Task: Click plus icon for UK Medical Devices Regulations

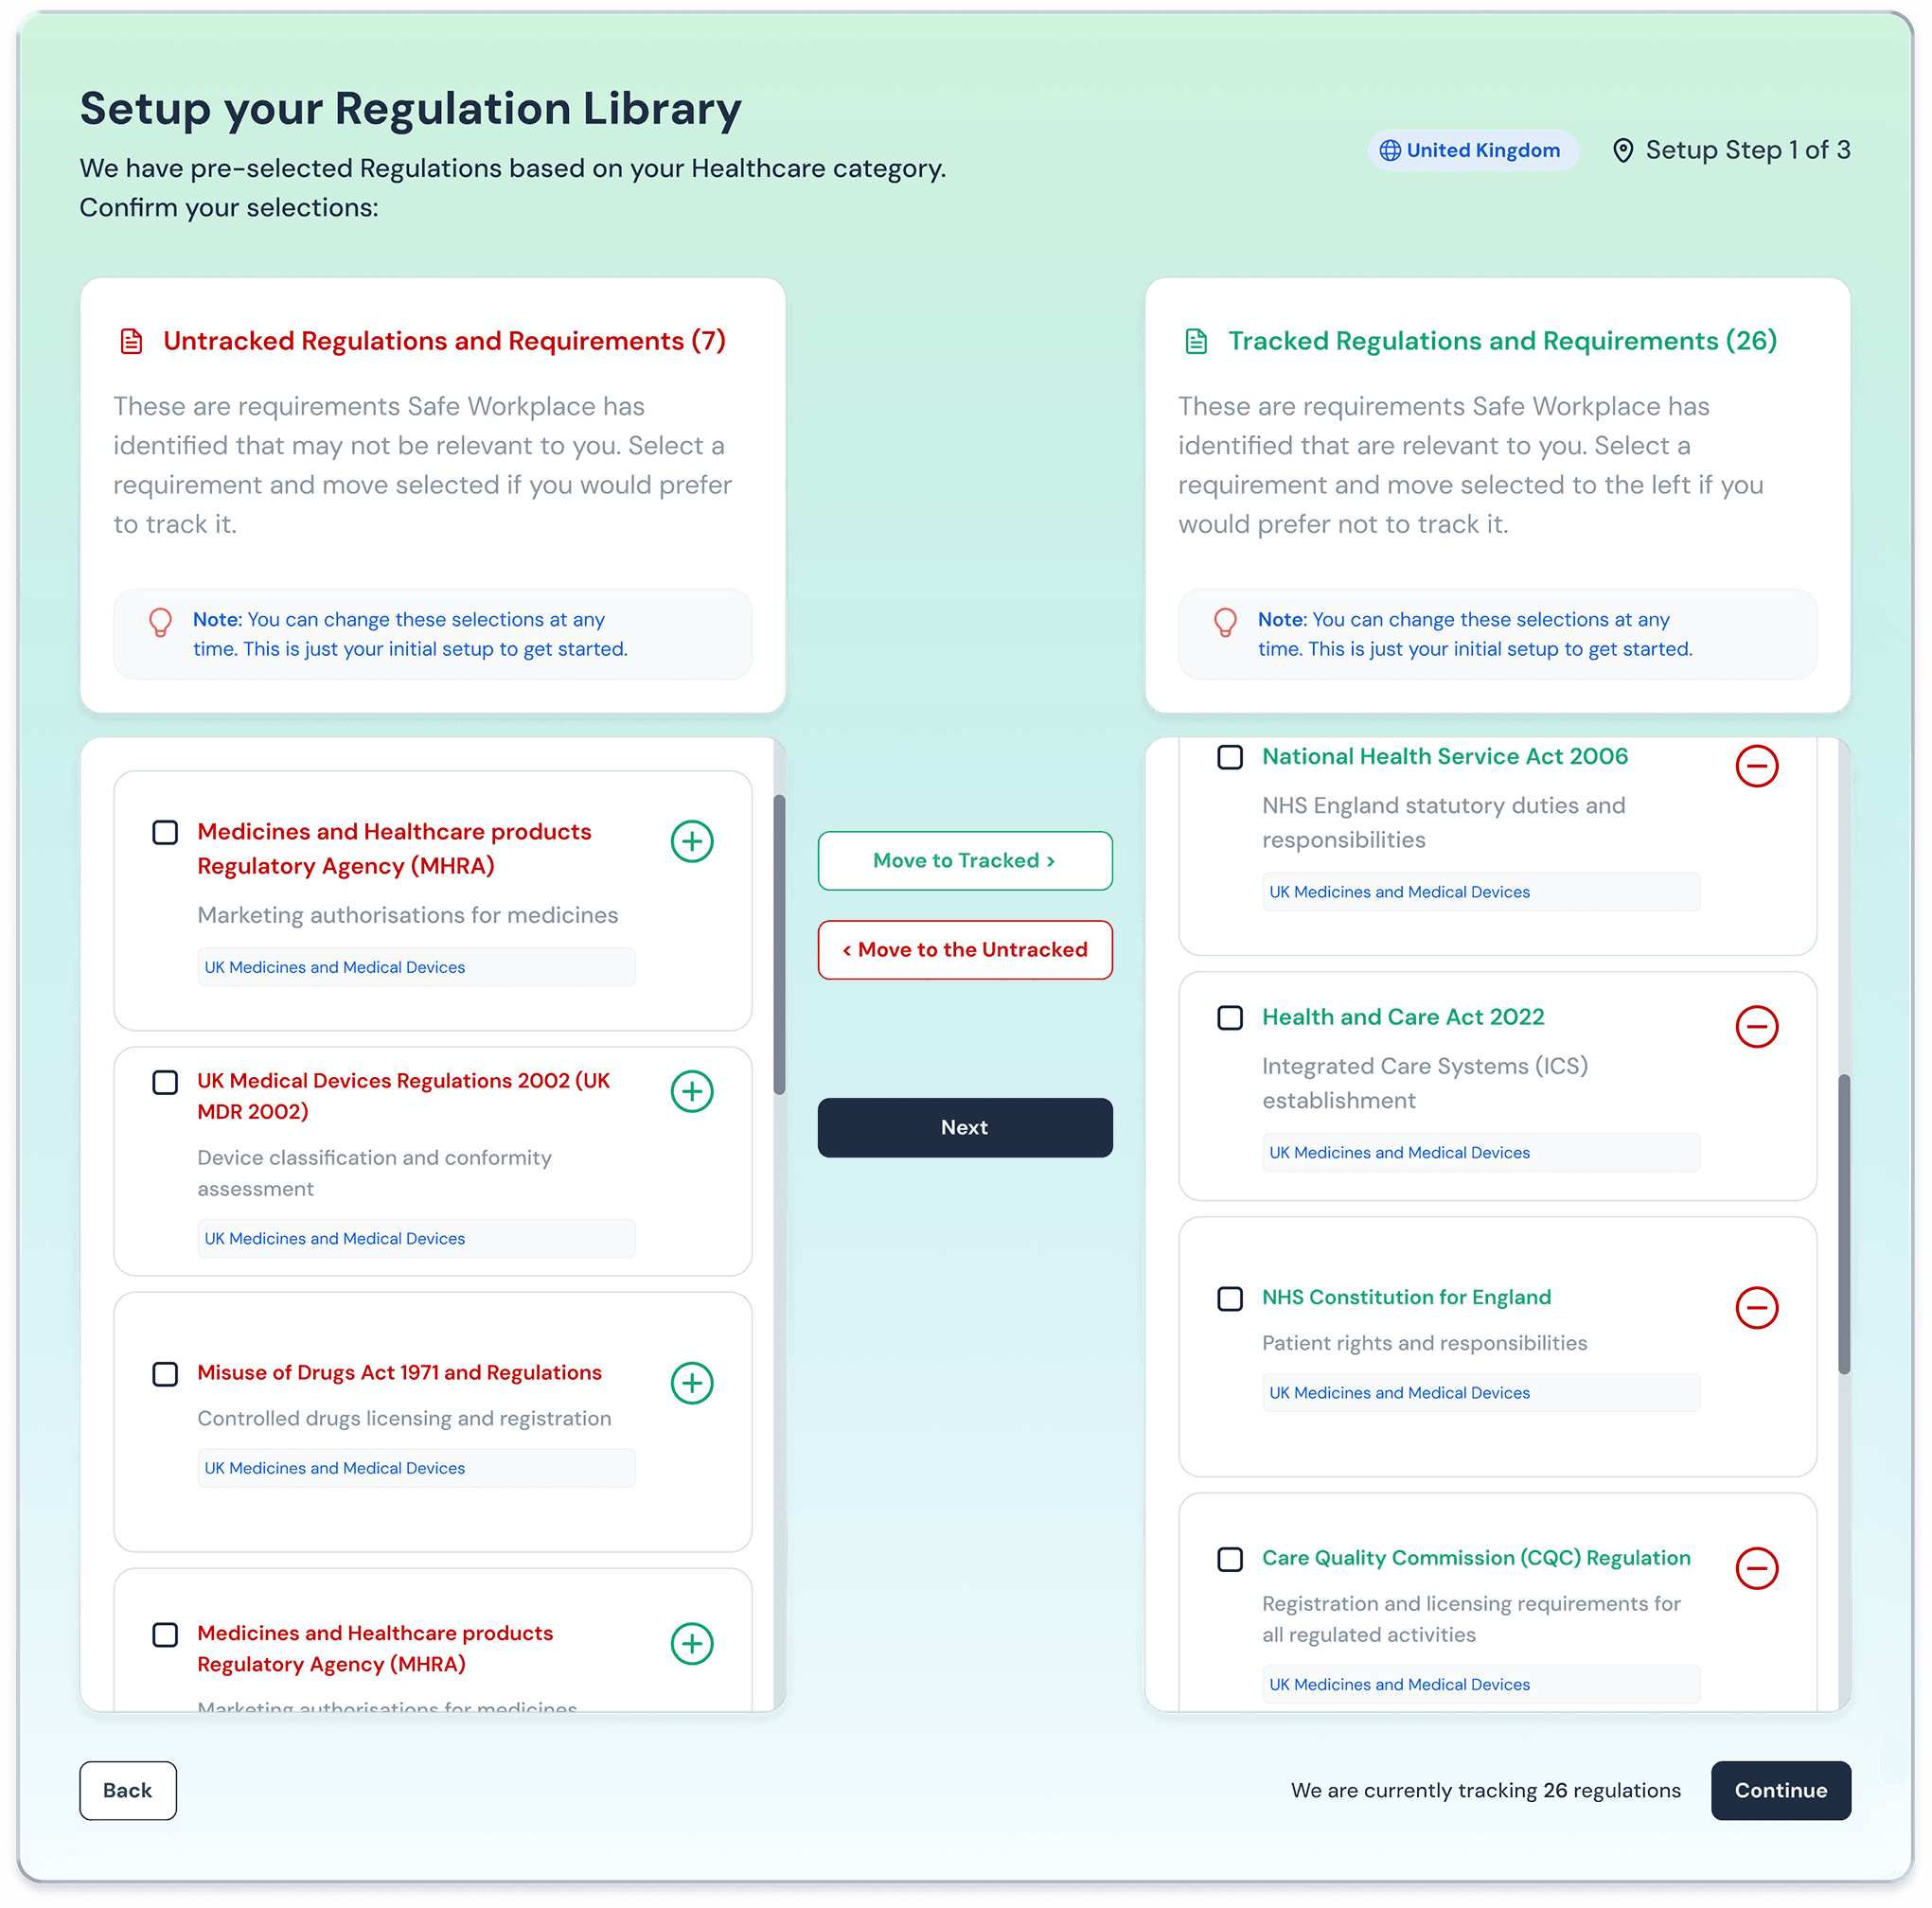Action: point(692,1091)
